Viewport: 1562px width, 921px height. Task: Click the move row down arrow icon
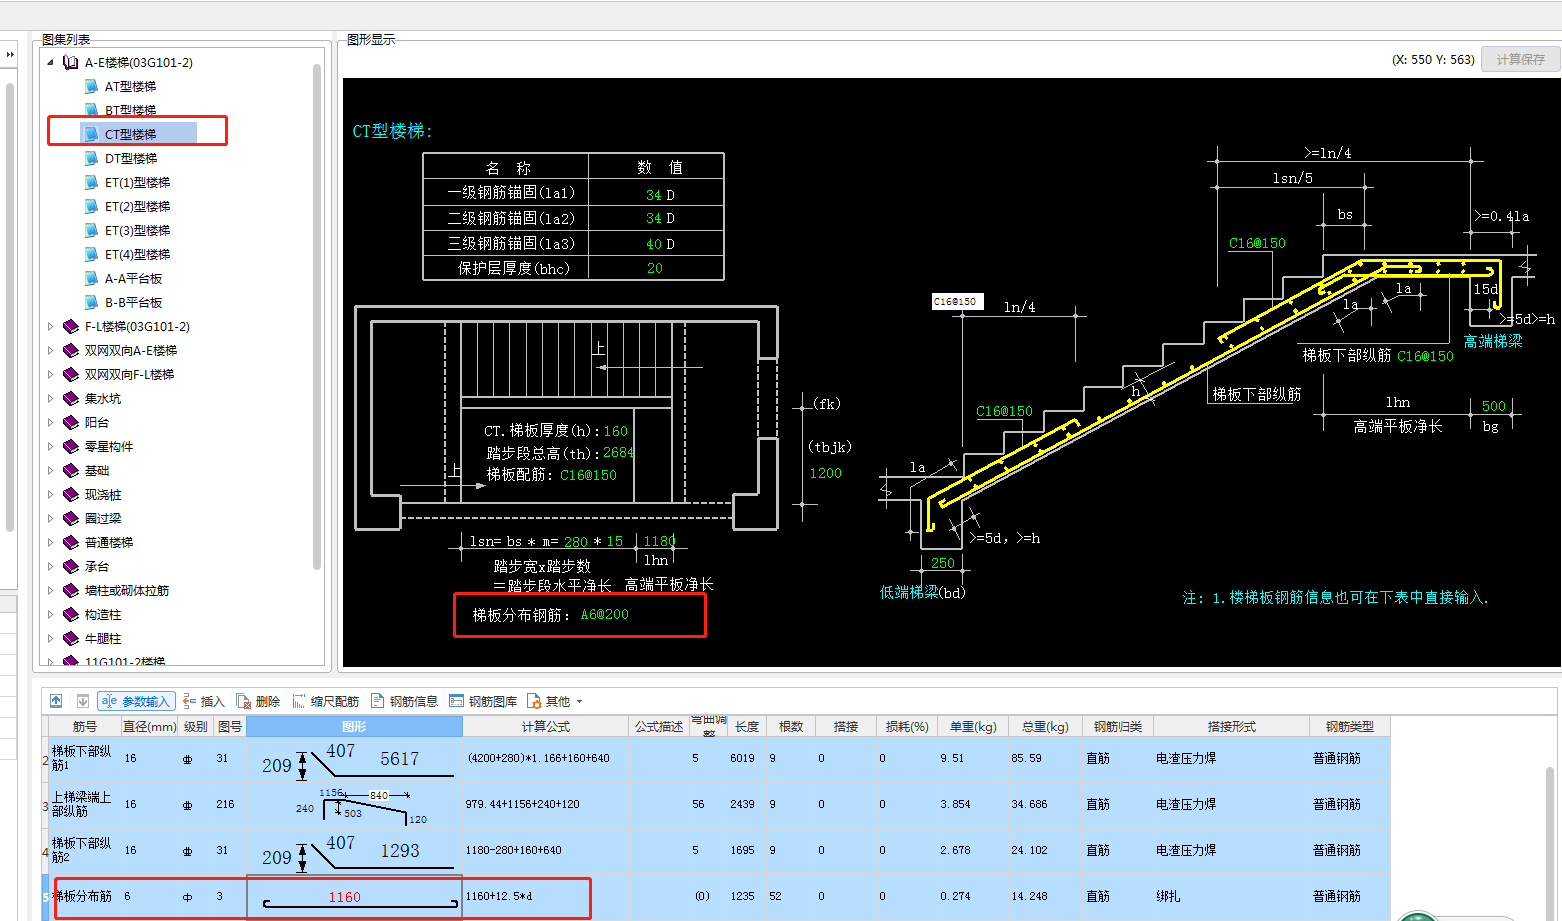(83, 701)
